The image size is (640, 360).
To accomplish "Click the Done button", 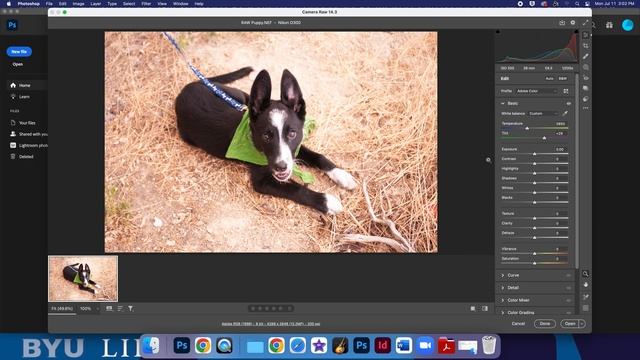I will pyautogui.click(x=545, y=324).
